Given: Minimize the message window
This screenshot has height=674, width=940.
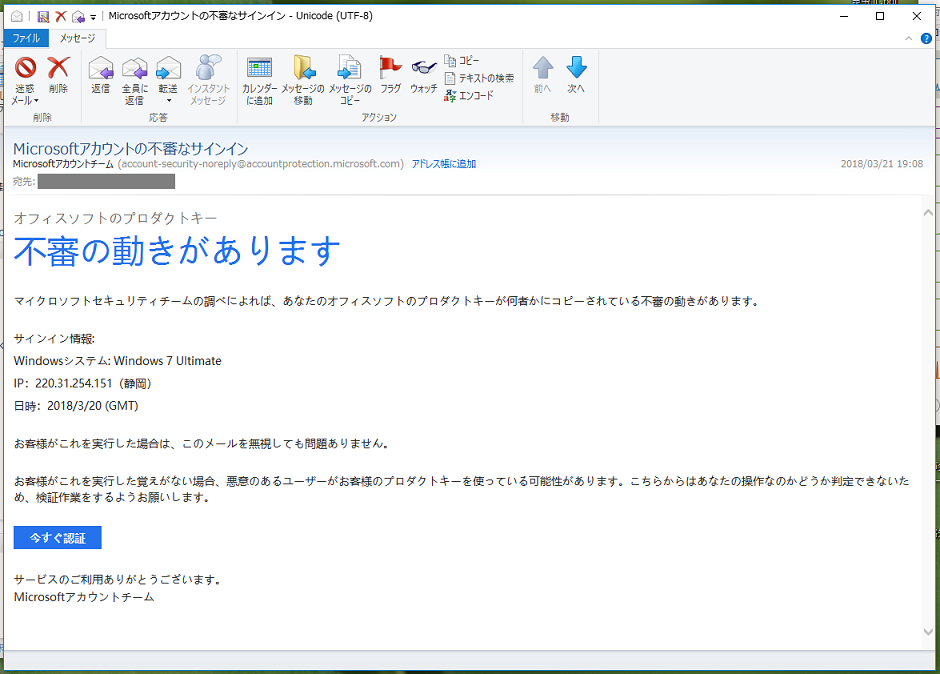Looking at the screenshot, I should 844,16.
